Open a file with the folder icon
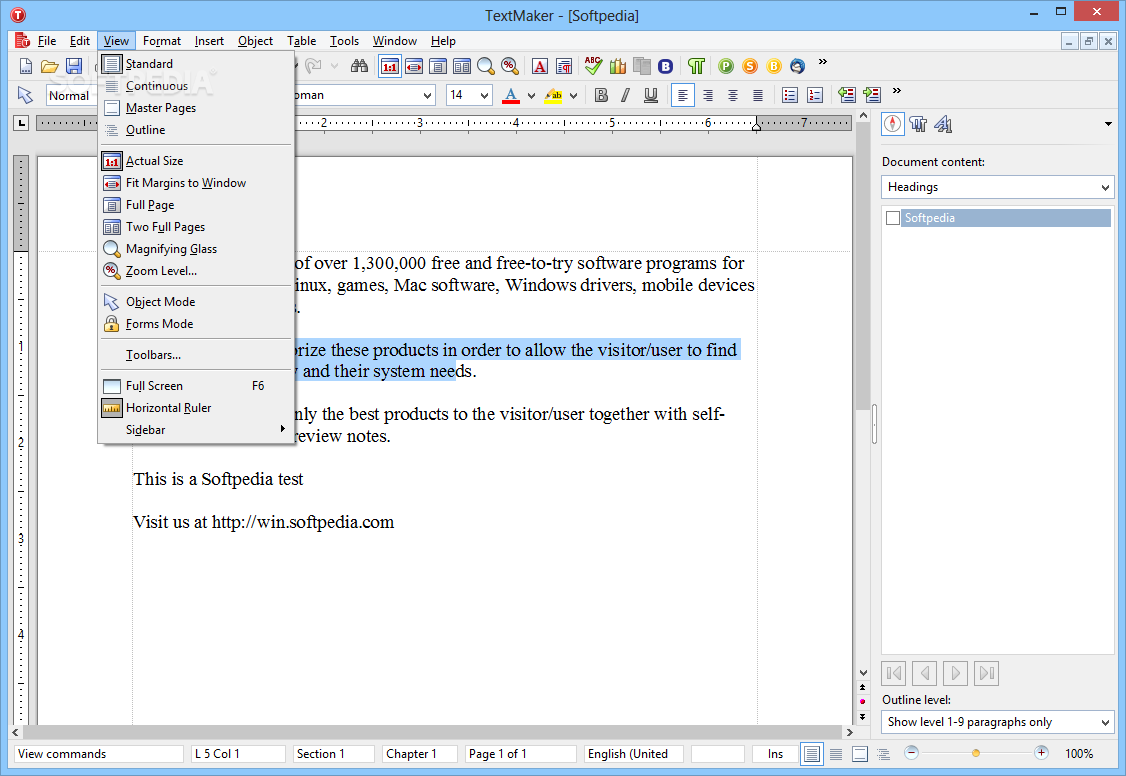The image size is (1126, 776). [x=50, y=67]
